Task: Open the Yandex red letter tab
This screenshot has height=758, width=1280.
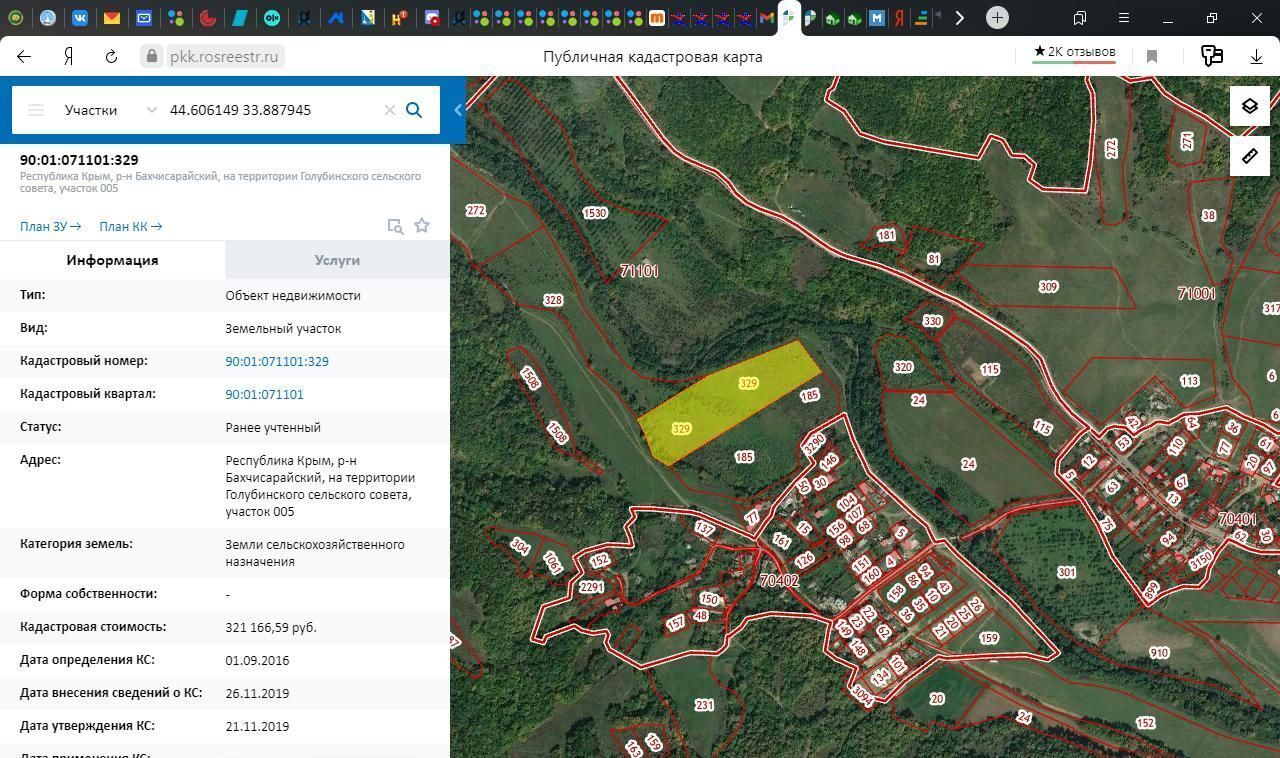Action: pyautogui.click(x=899, y=18)
